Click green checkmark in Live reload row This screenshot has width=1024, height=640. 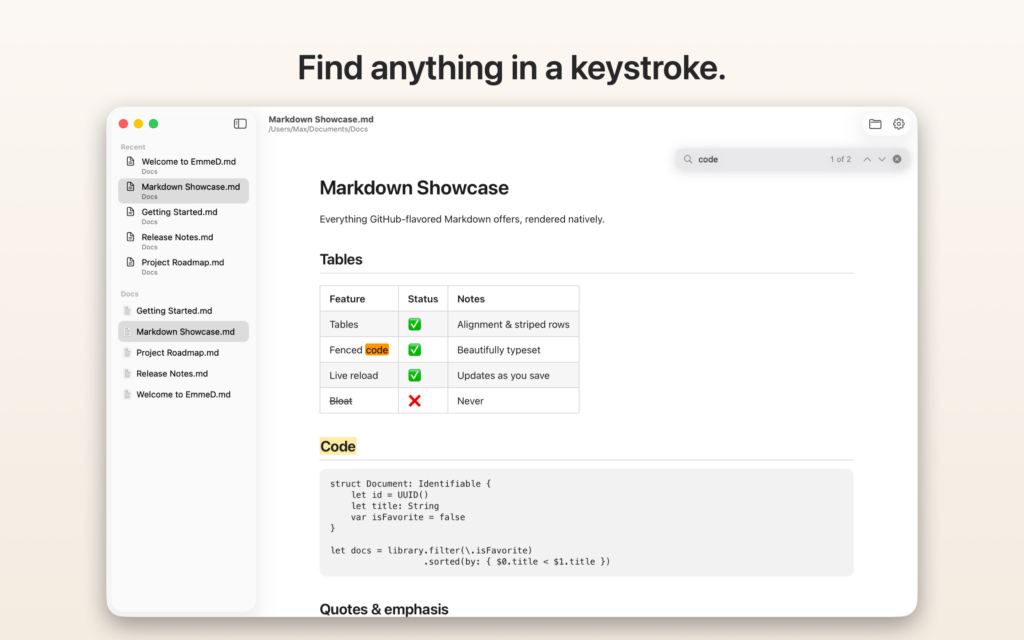coord(414,376)
